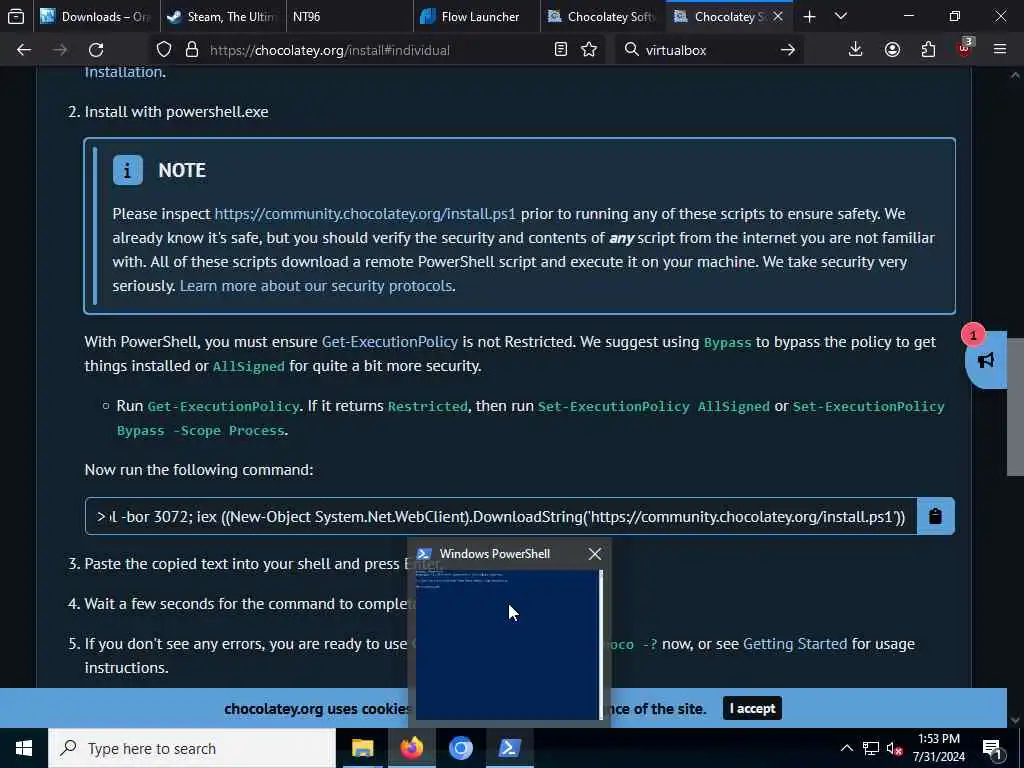Click 'Now run the following command:' text

tap(199, 470)
